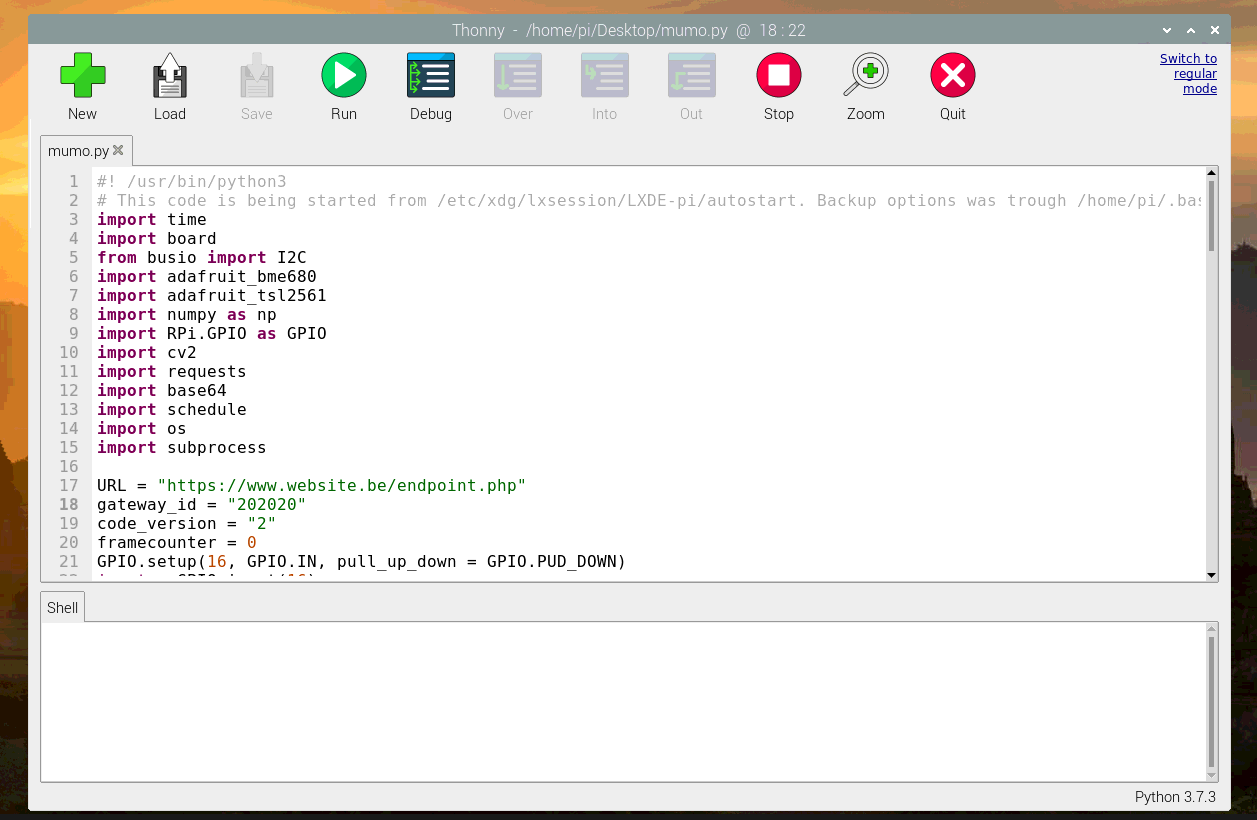The image size is (1257, 820).
Task: Click the Step Into toolbar icon
Action: 604,76
